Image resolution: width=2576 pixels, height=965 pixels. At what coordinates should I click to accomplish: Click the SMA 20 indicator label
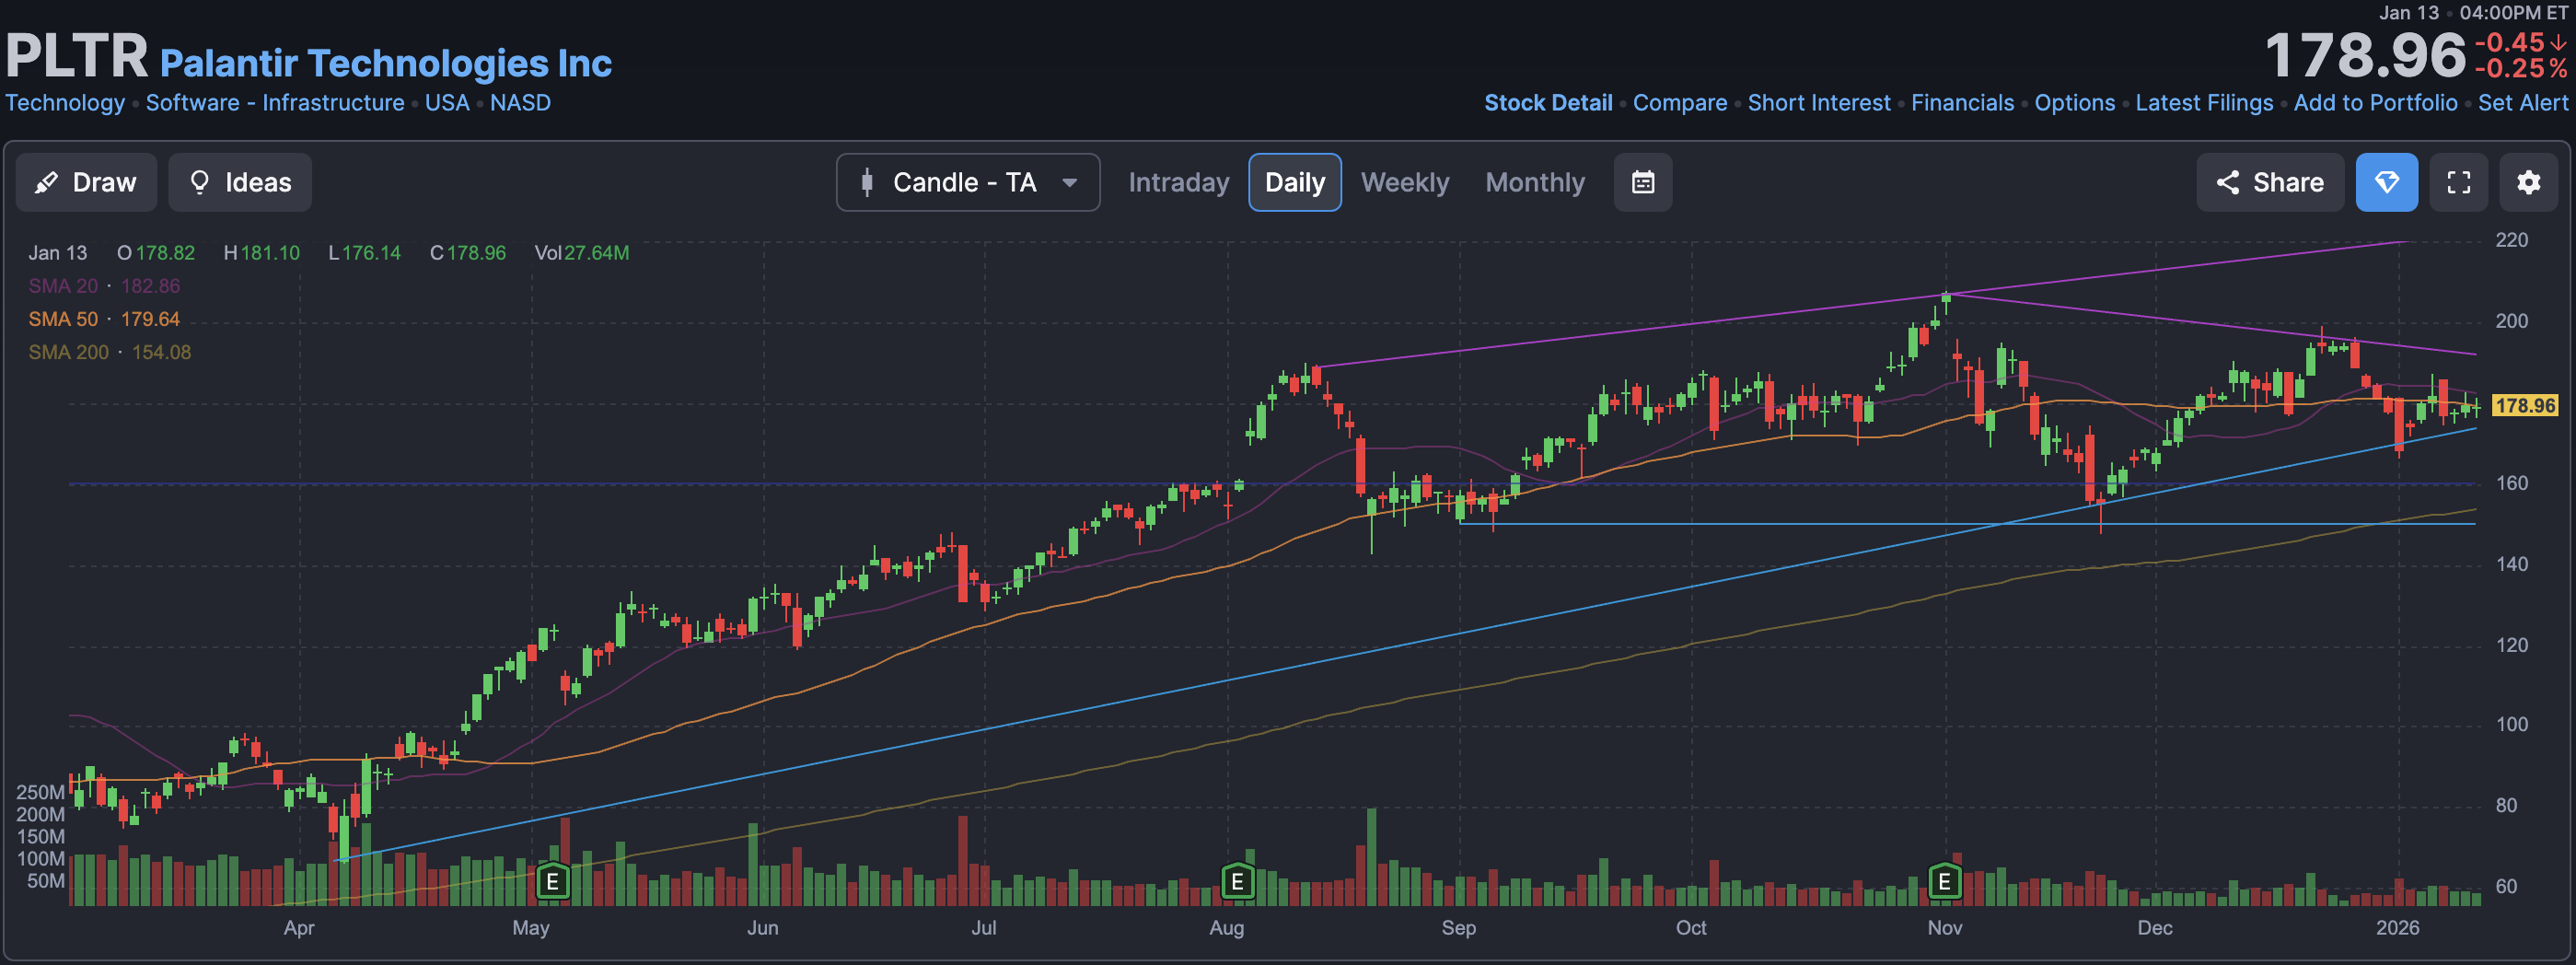click(63, 286)
